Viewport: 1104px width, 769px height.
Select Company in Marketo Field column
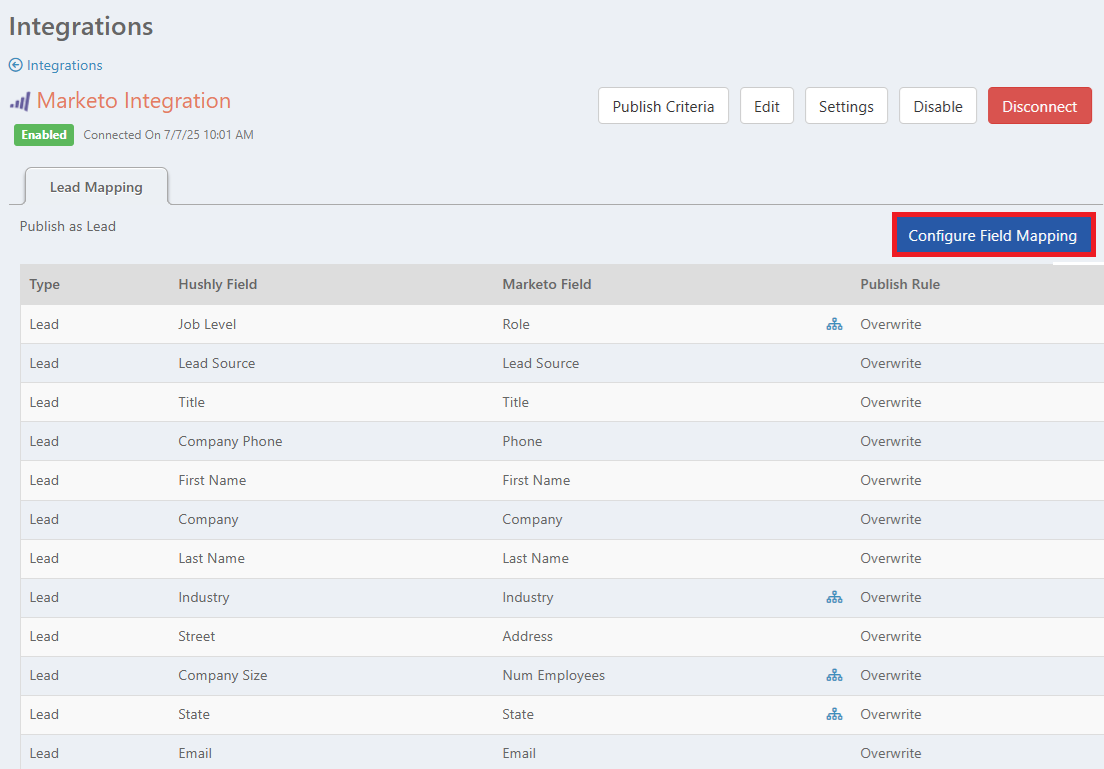[x=532, y=520]
